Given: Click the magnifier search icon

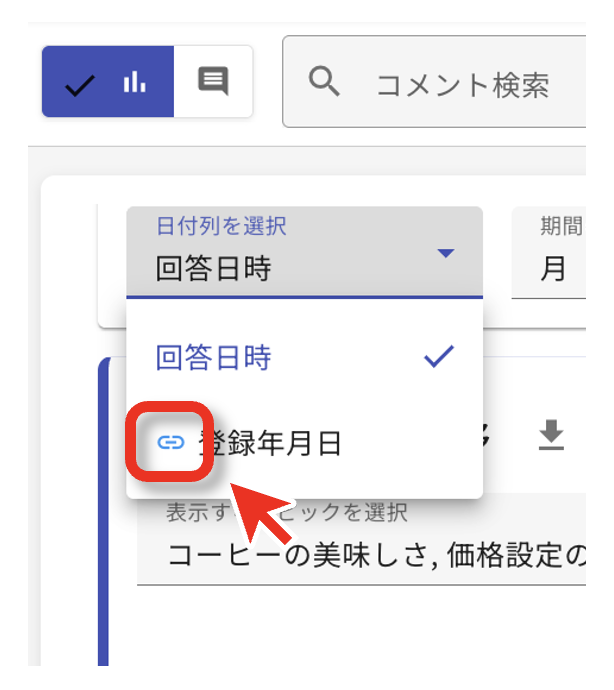Looking at the screenshot, I should point(324,81).
